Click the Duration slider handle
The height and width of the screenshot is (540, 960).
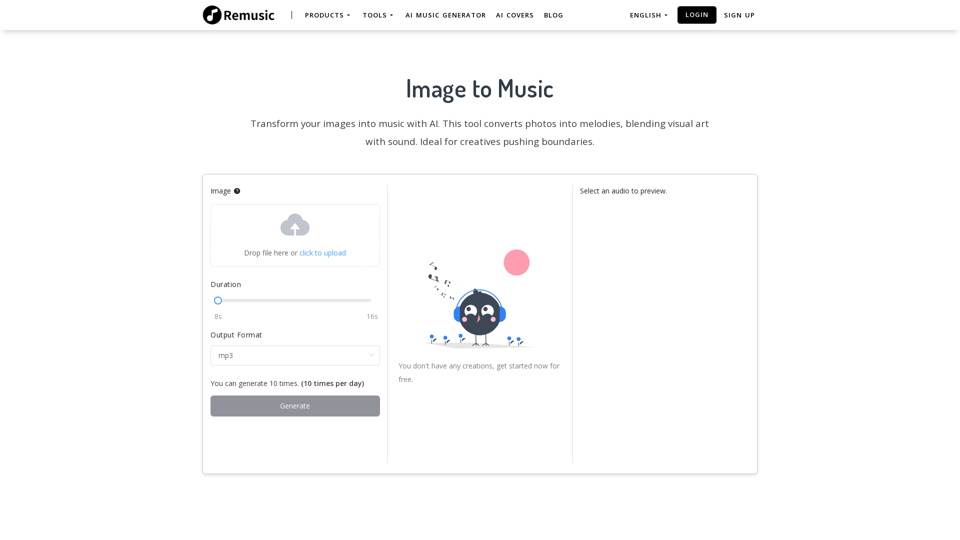(x=218, y=300)
